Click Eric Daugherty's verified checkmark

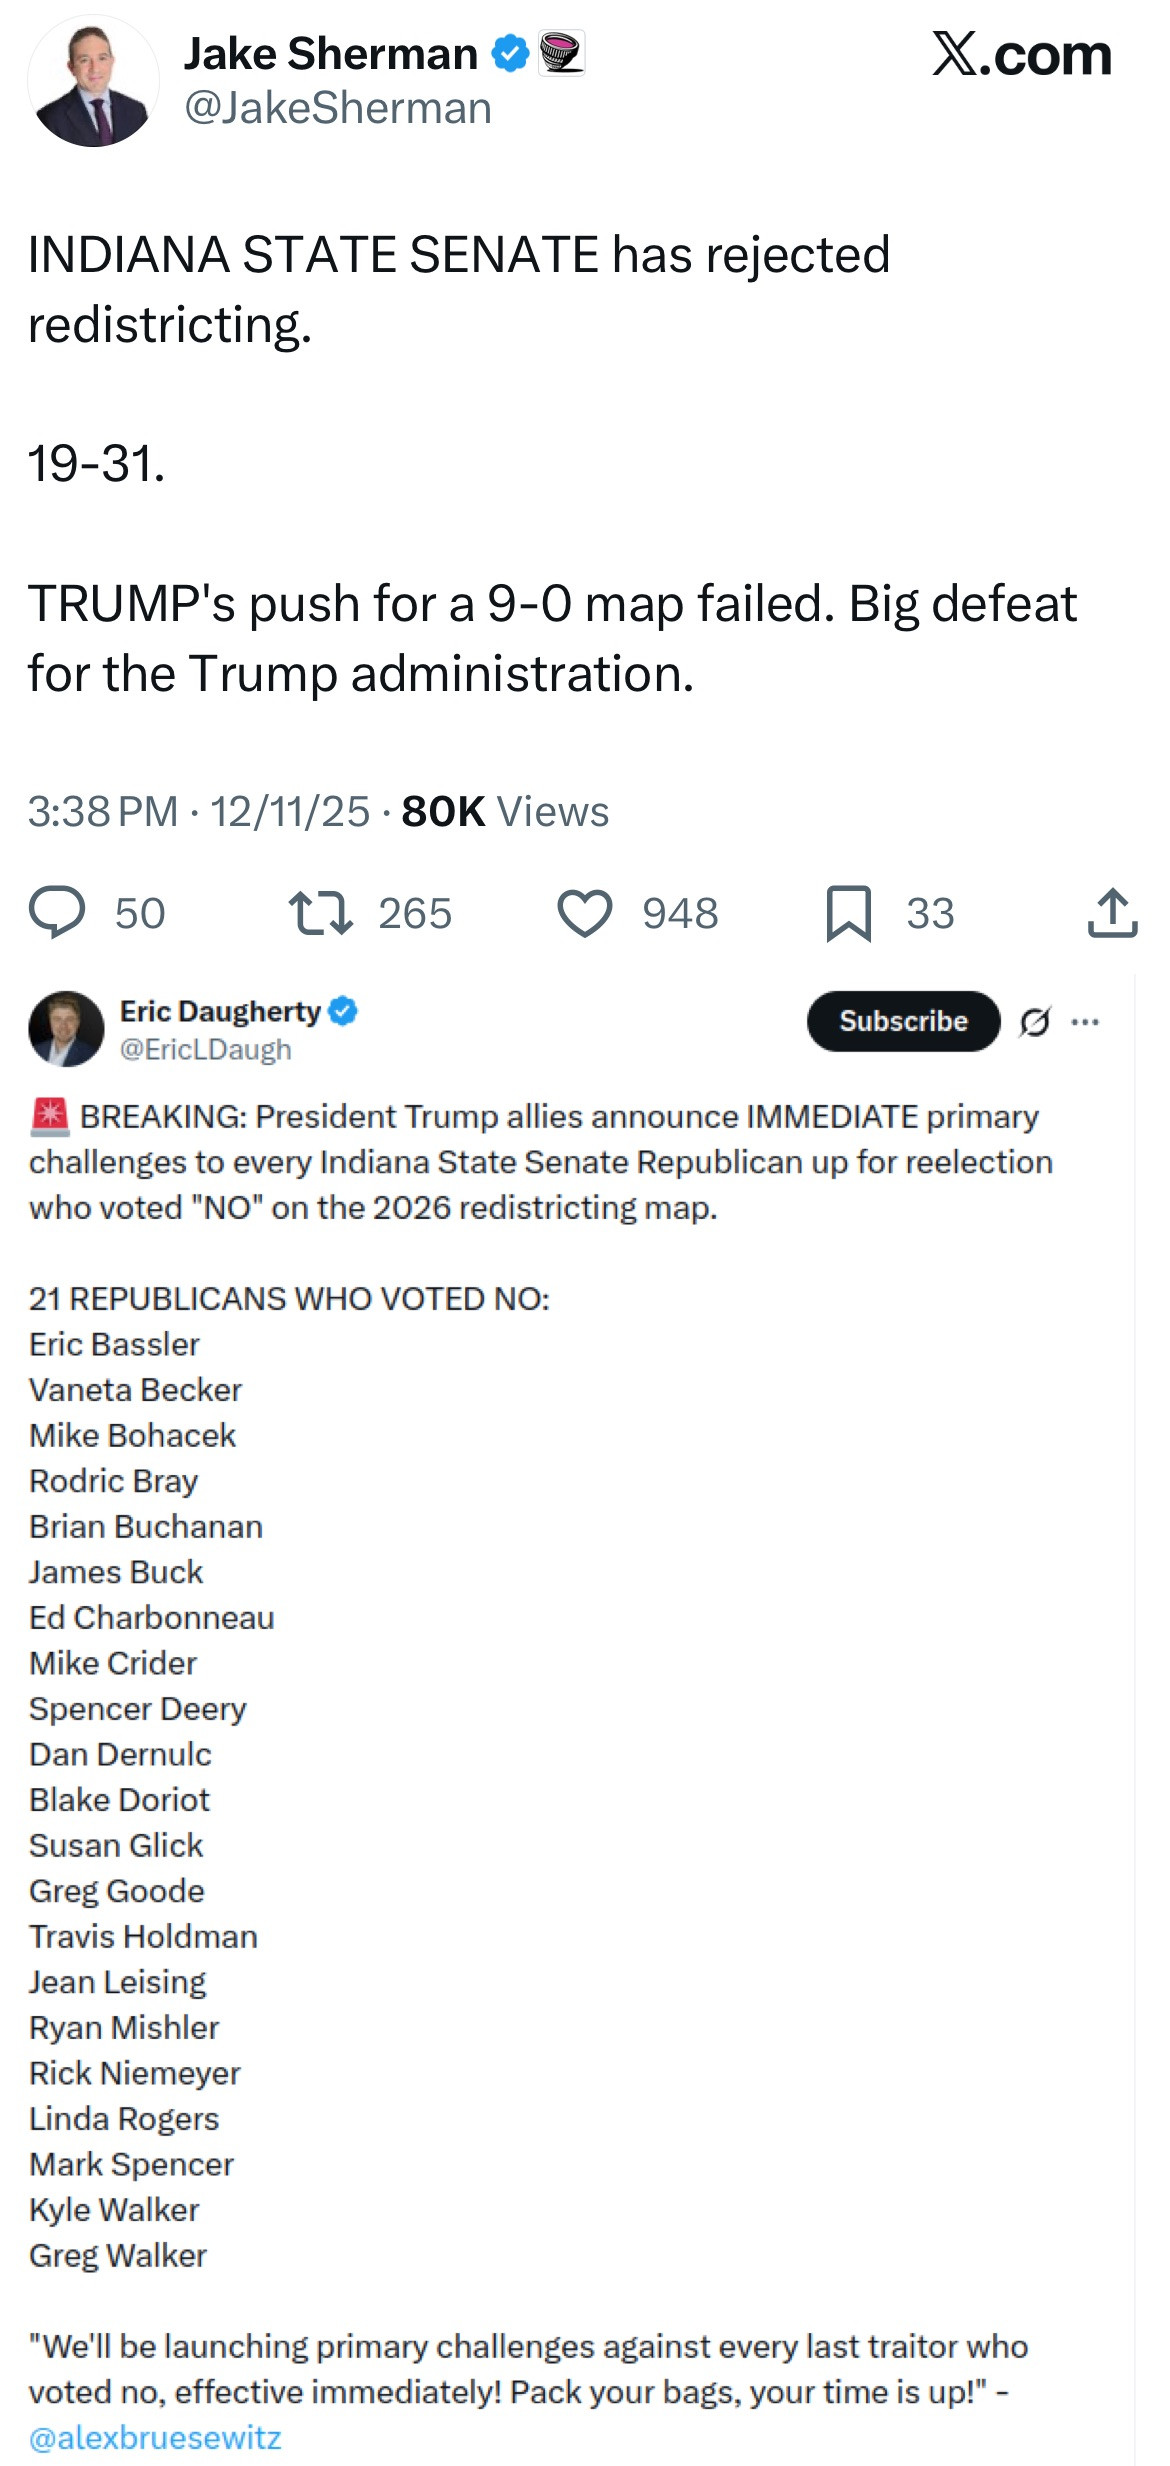coord(343,1011)
